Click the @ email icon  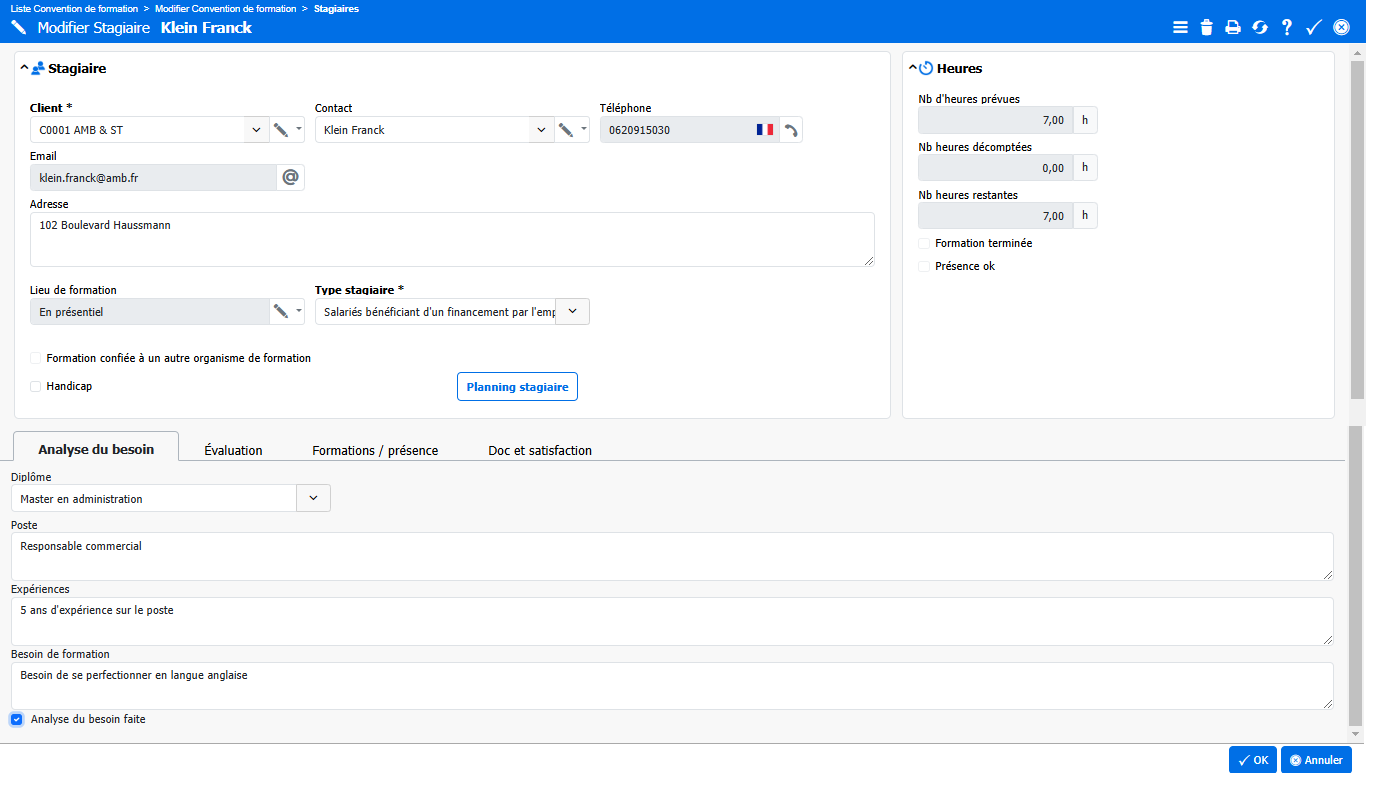290,177
